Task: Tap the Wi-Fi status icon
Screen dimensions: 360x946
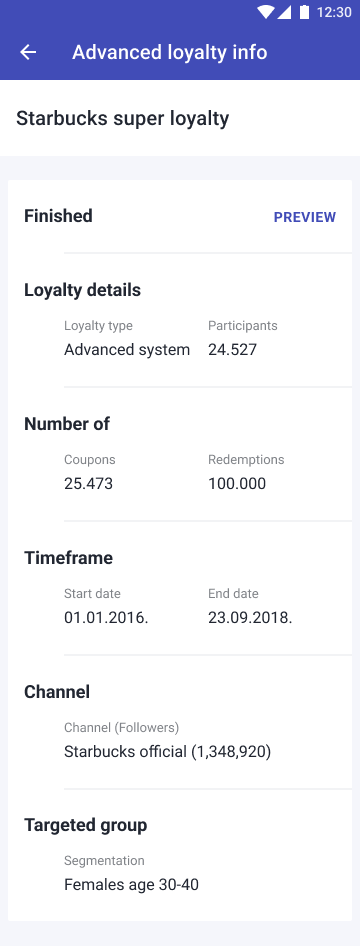Action: click(265, 12)
